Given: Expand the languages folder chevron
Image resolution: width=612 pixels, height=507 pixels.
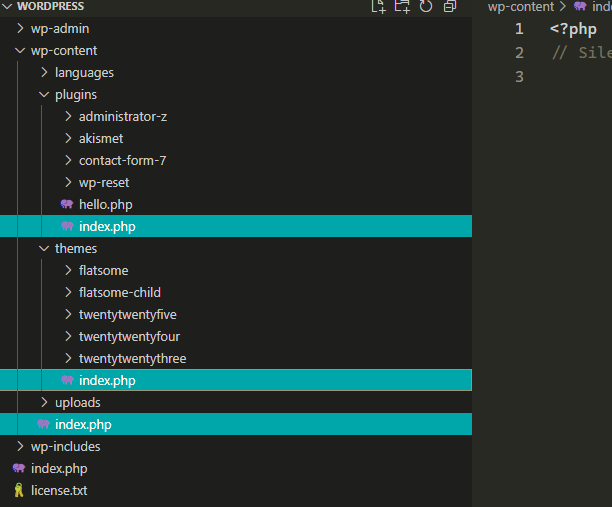Looking at the screenshot, I should pos(44,72).
